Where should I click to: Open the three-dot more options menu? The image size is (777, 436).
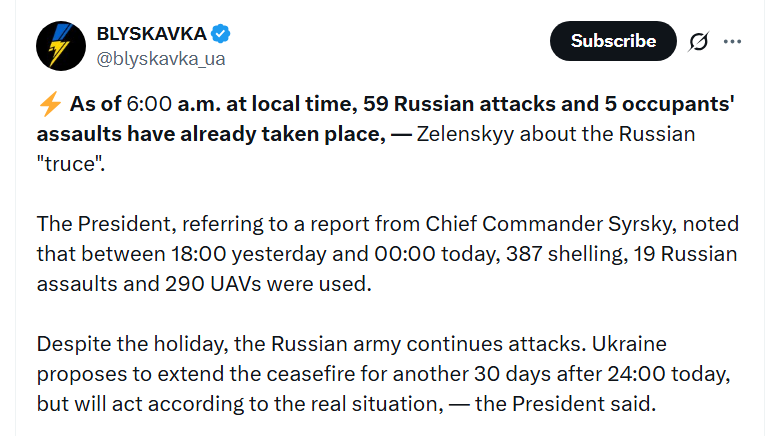[732, 41]
